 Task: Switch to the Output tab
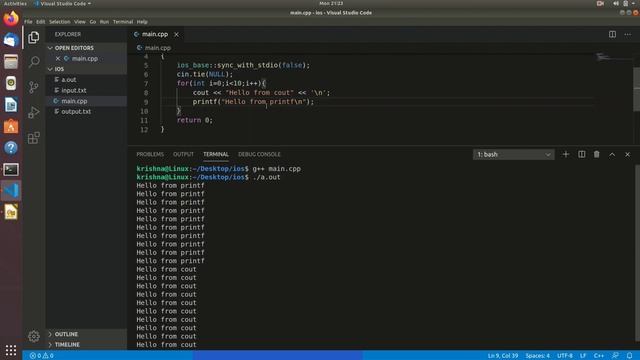[x=183, y=154]
